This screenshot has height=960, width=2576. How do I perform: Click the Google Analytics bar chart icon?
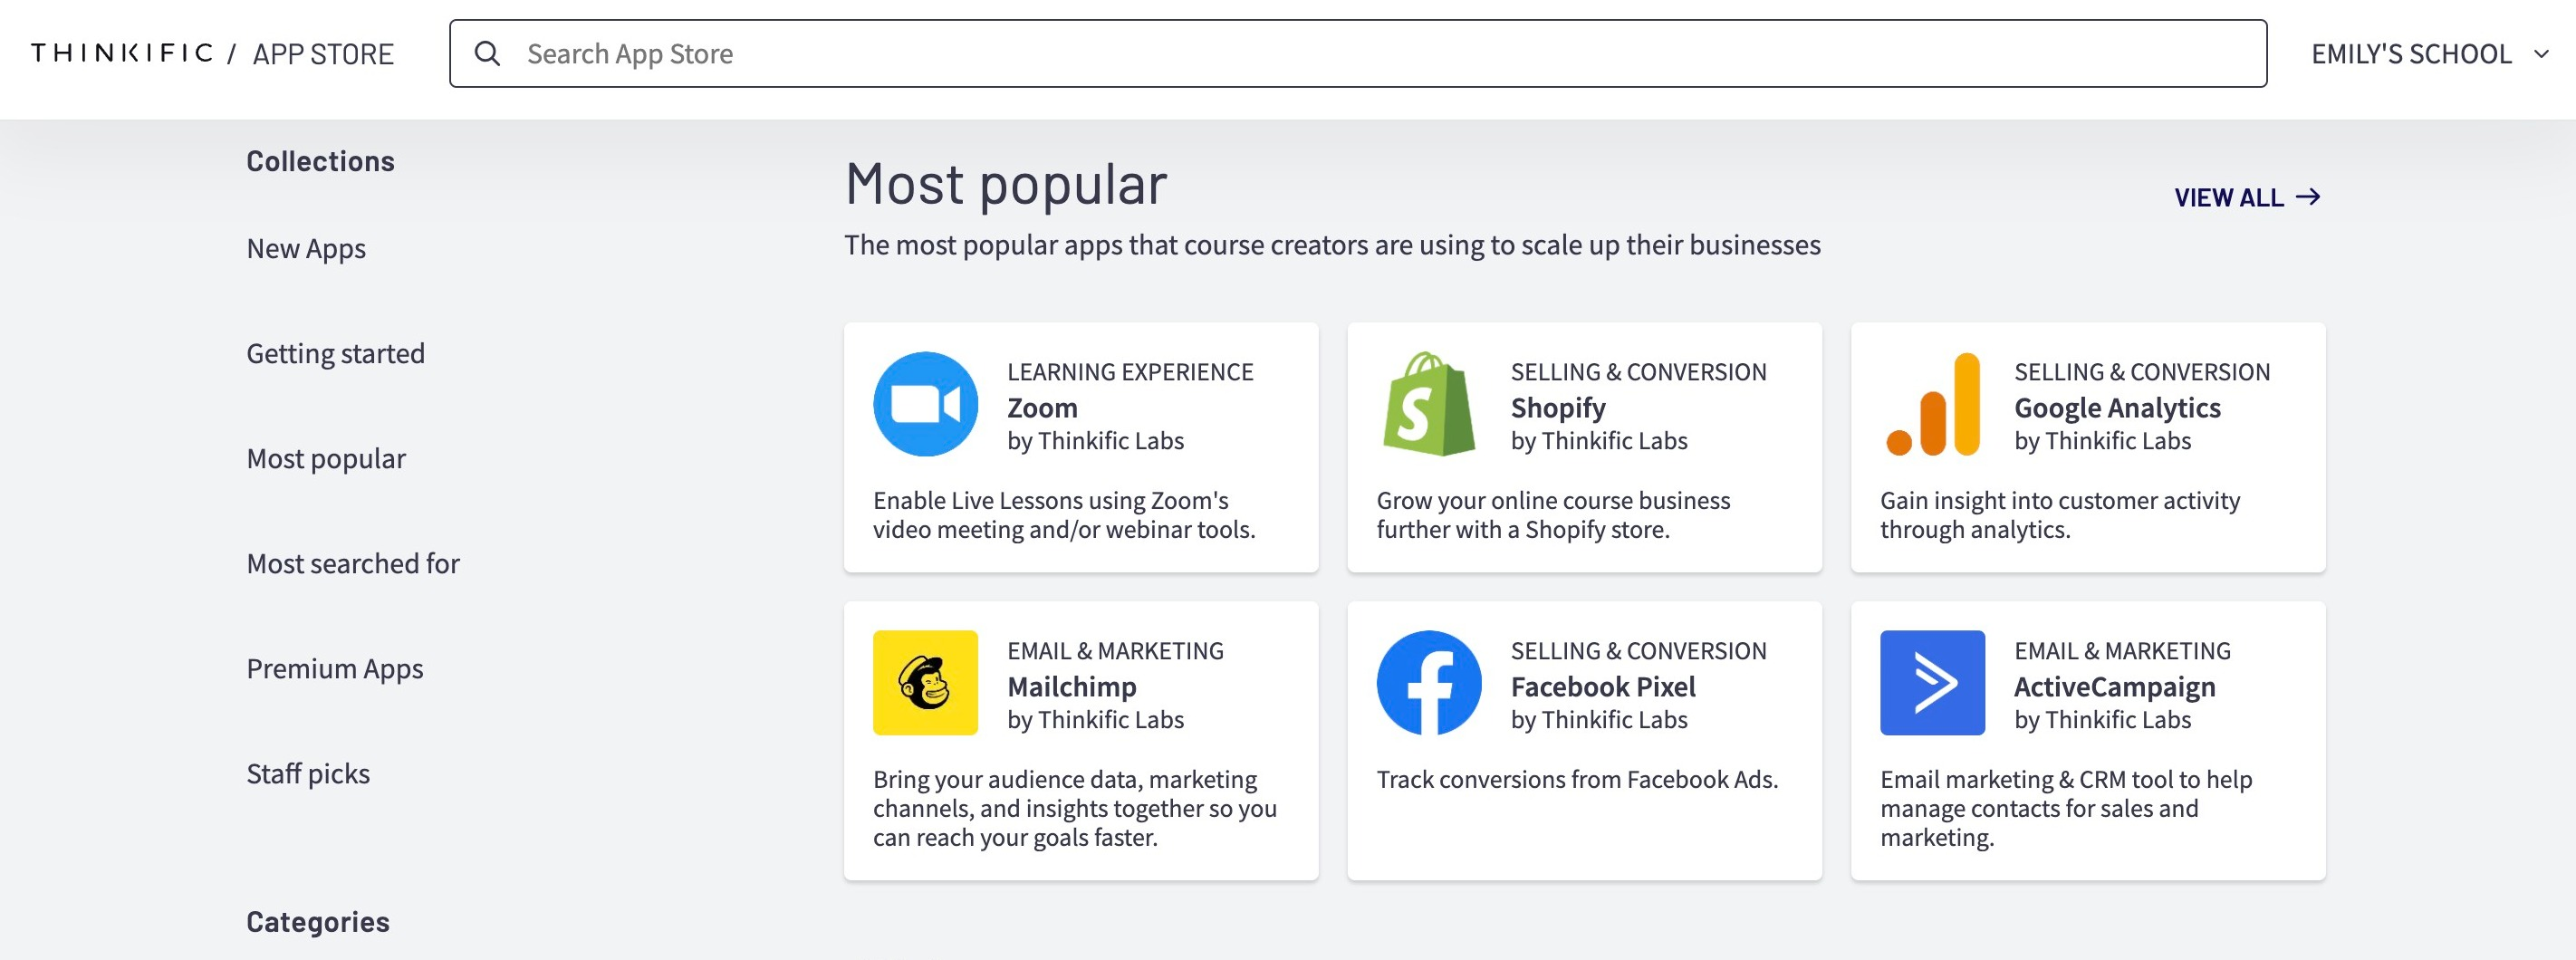tap(1932, 404)
